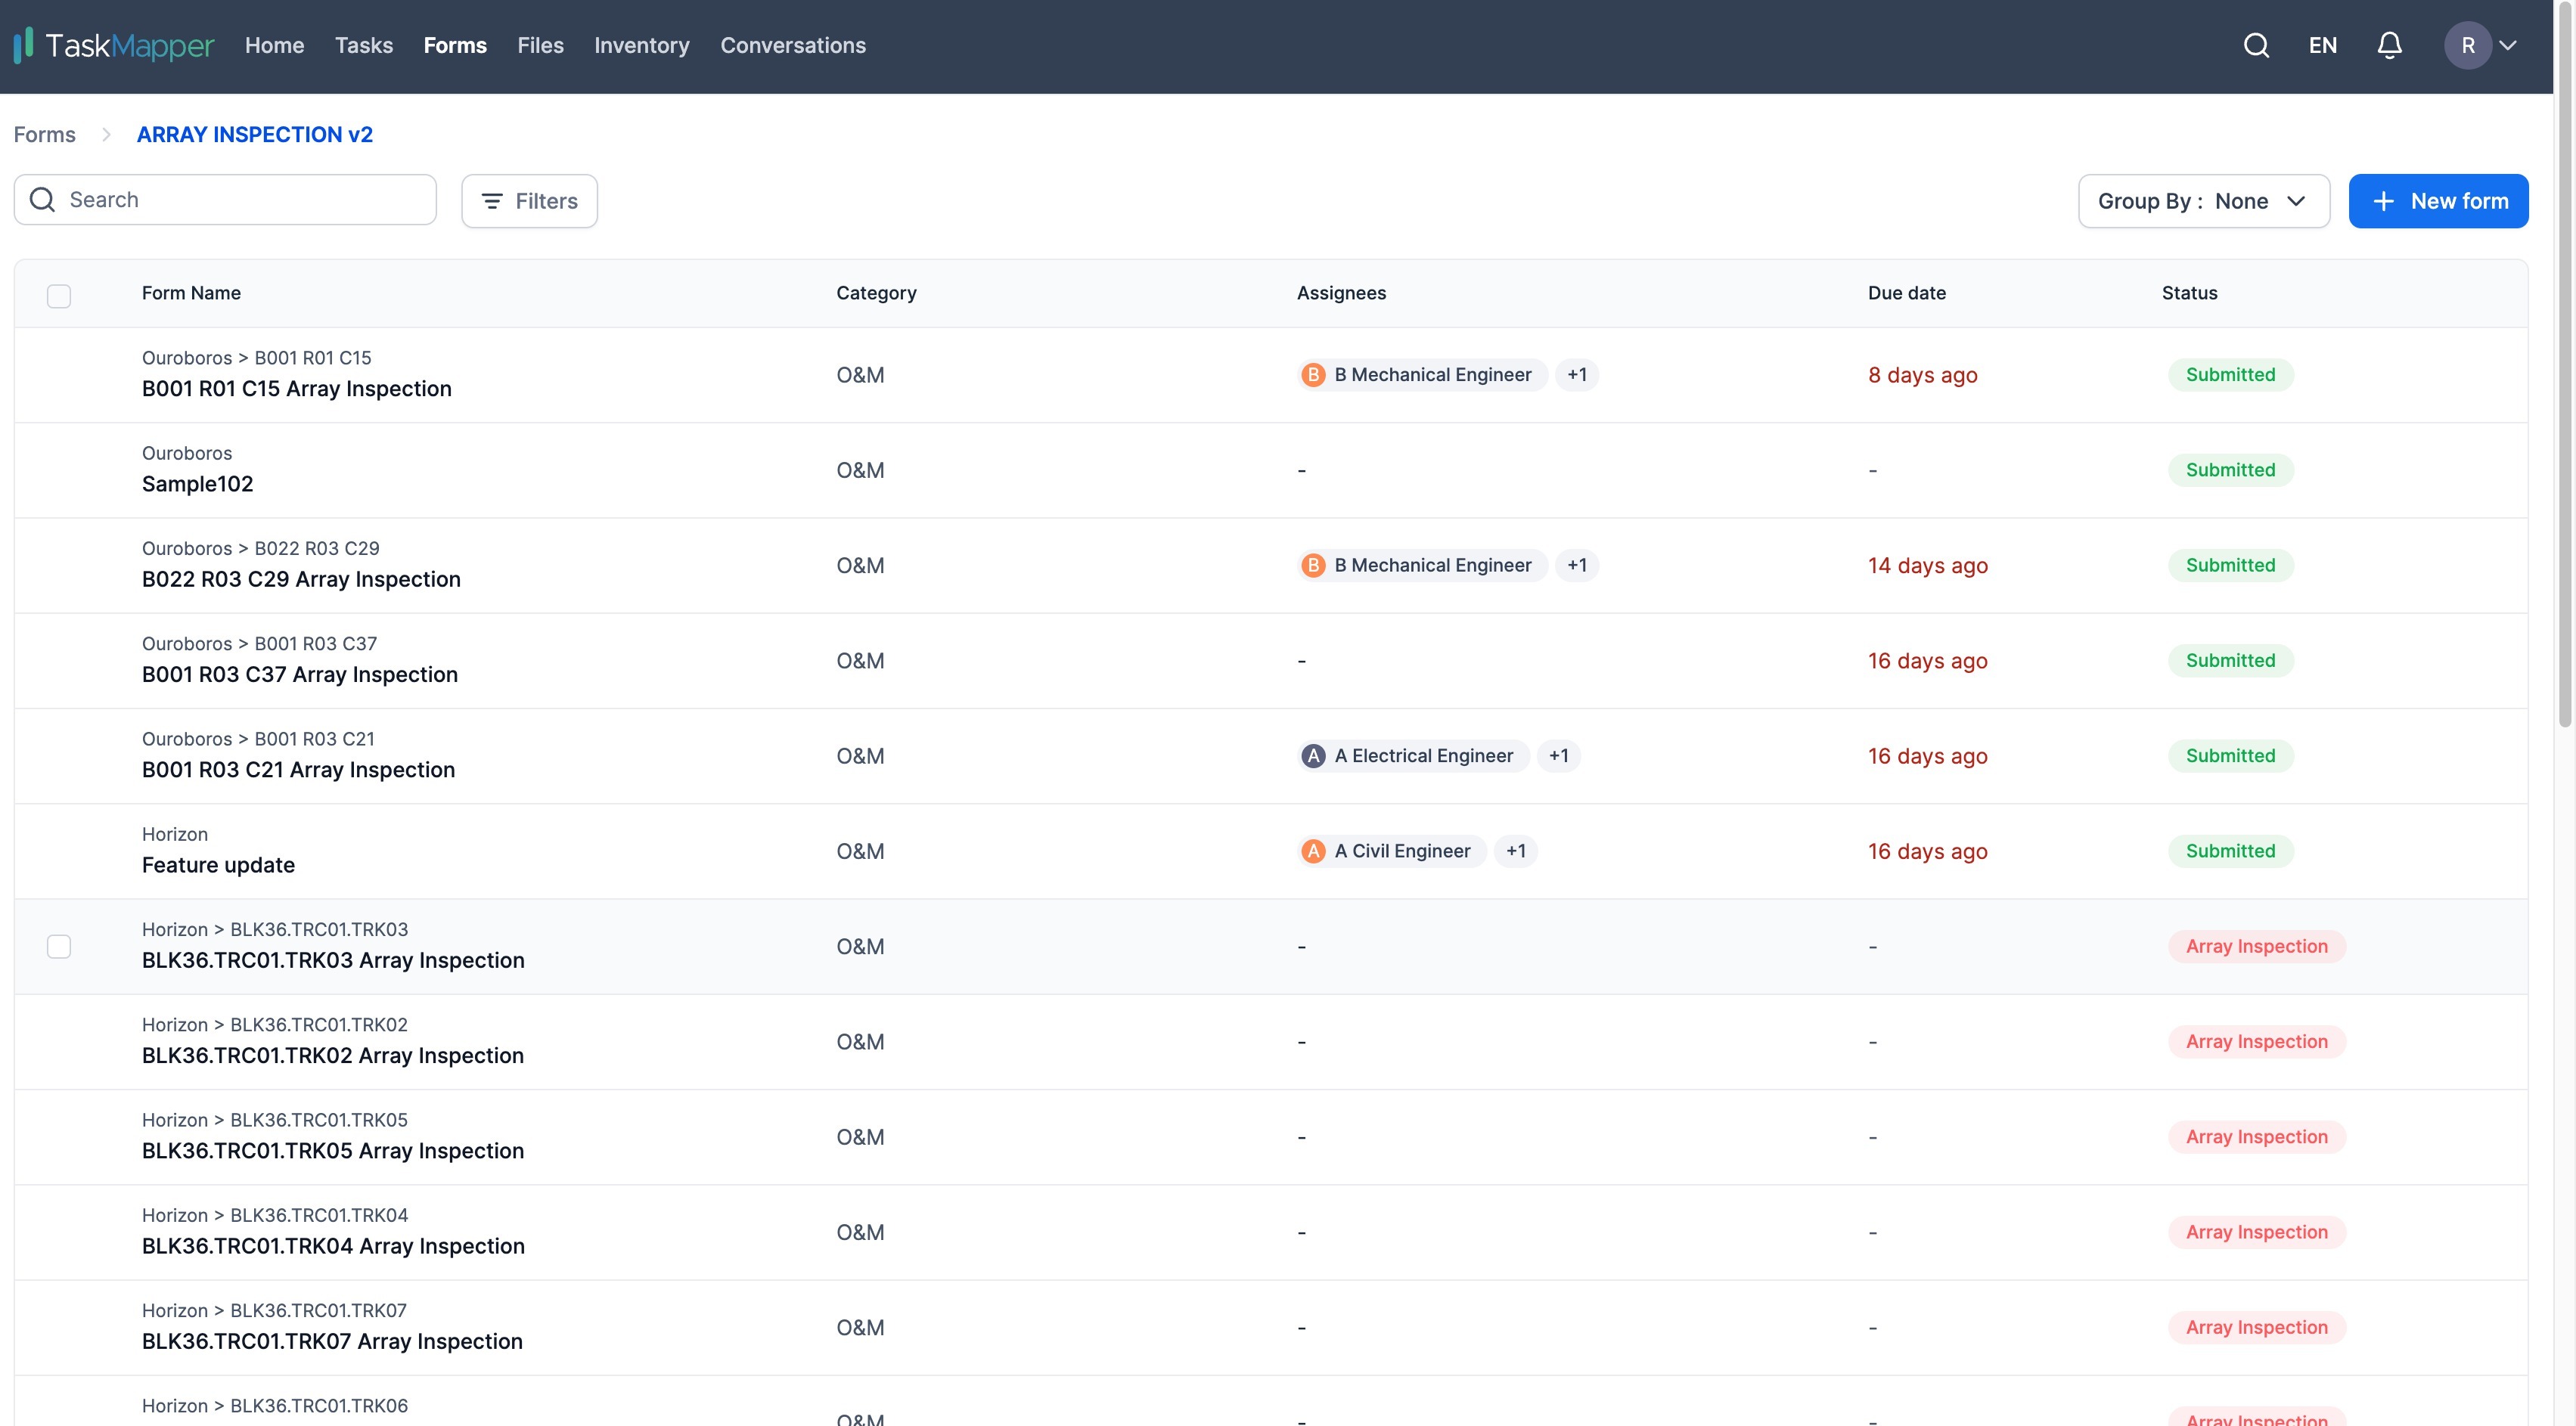2576x1426 pixels.
Task: Check the BLK36.TRC01.TRK03 row checkbox
Action: pyautogui.click(x=59, y=946)
